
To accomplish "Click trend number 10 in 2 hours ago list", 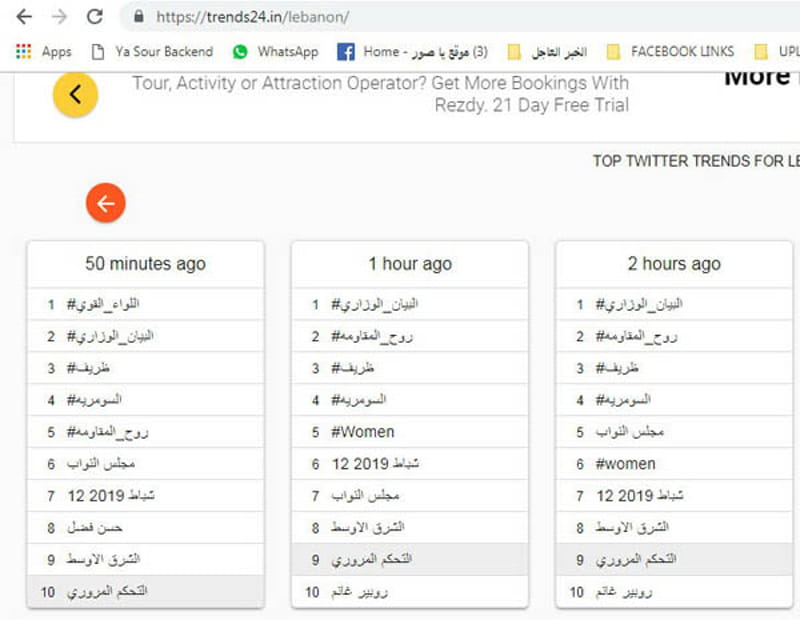I will pos(674,592).
